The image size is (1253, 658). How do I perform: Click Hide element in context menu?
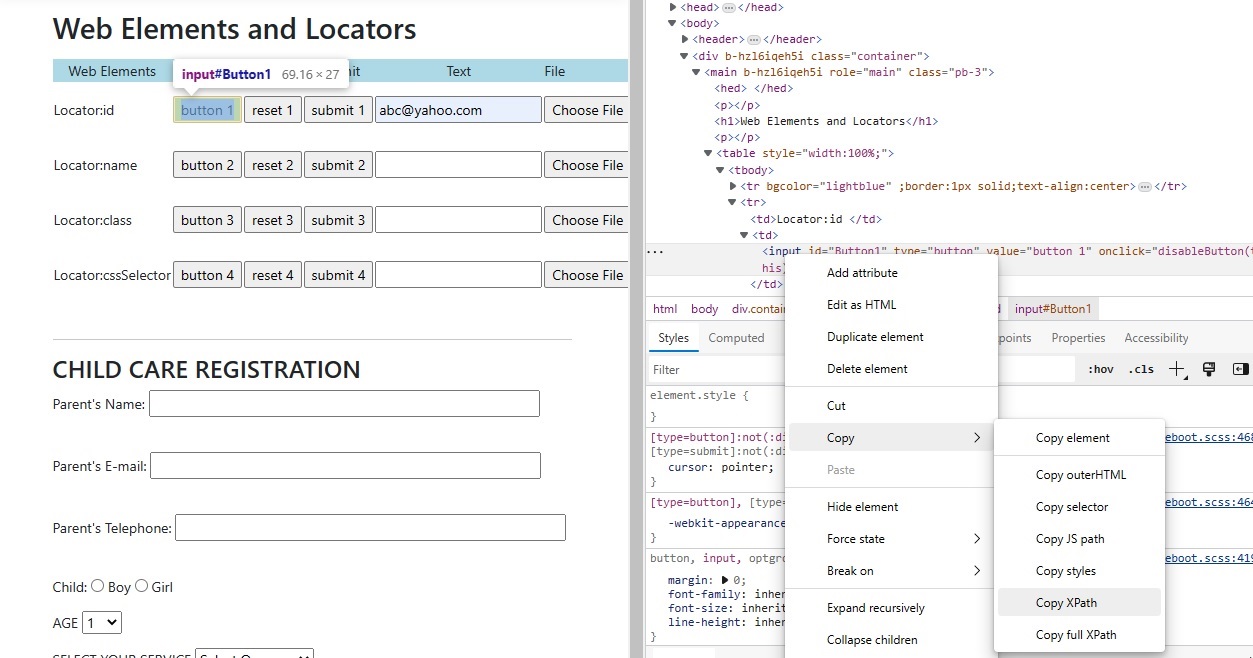click(x=891, y=507)
